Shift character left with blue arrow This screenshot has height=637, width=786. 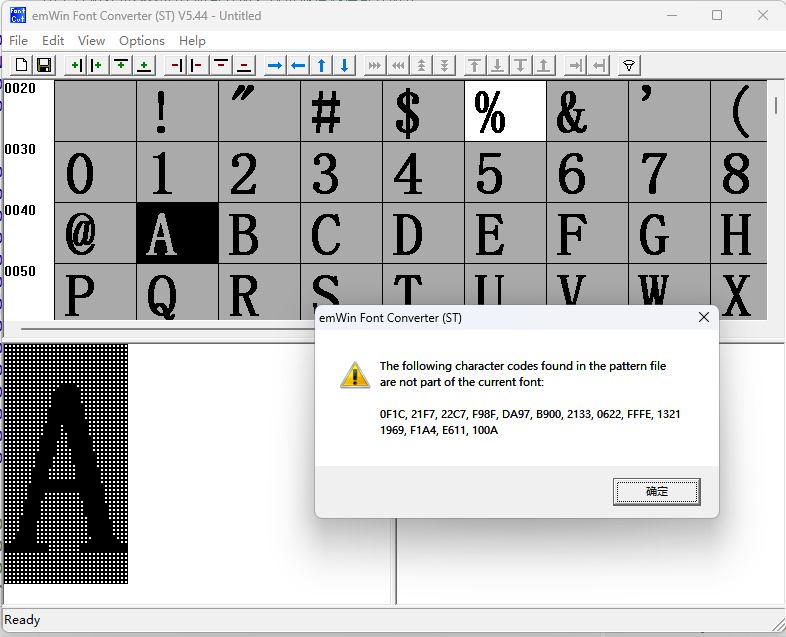click(298, 65)
